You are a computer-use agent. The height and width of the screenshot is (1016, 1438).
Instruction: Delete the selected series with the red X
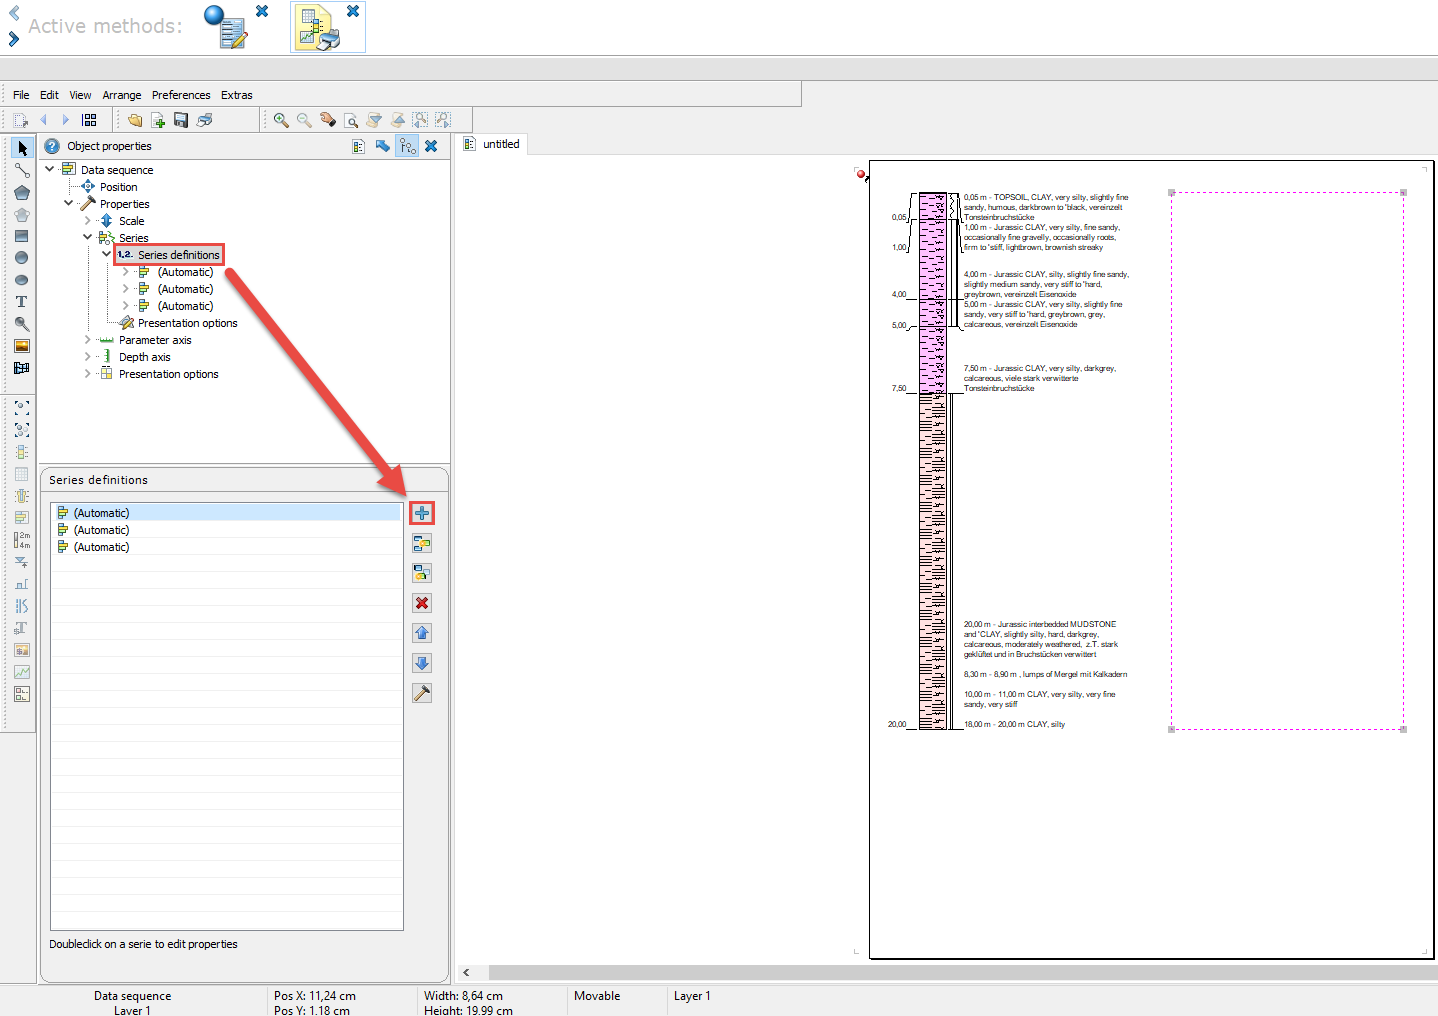tap(422, 603)
